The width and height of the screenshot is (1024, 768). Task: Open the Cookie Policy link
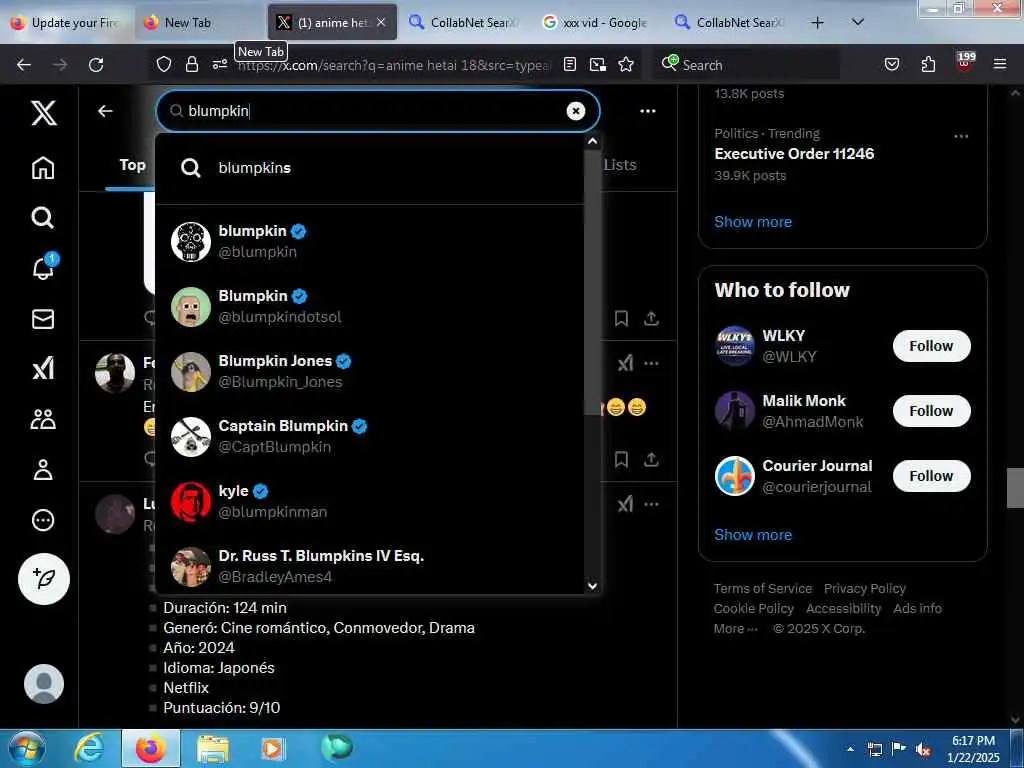[x=754, y=609]
